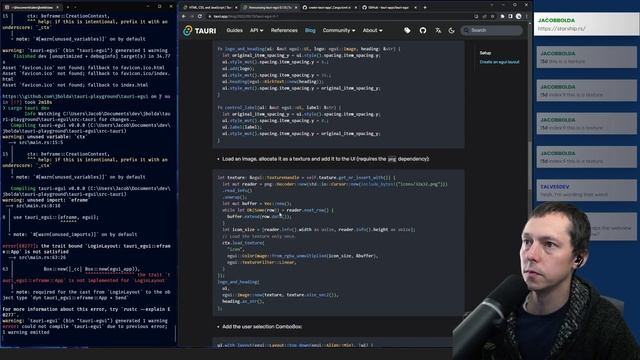Go back with the browser back arrow
The width and height of the screenshot is (640, 360).
[184, 16]
